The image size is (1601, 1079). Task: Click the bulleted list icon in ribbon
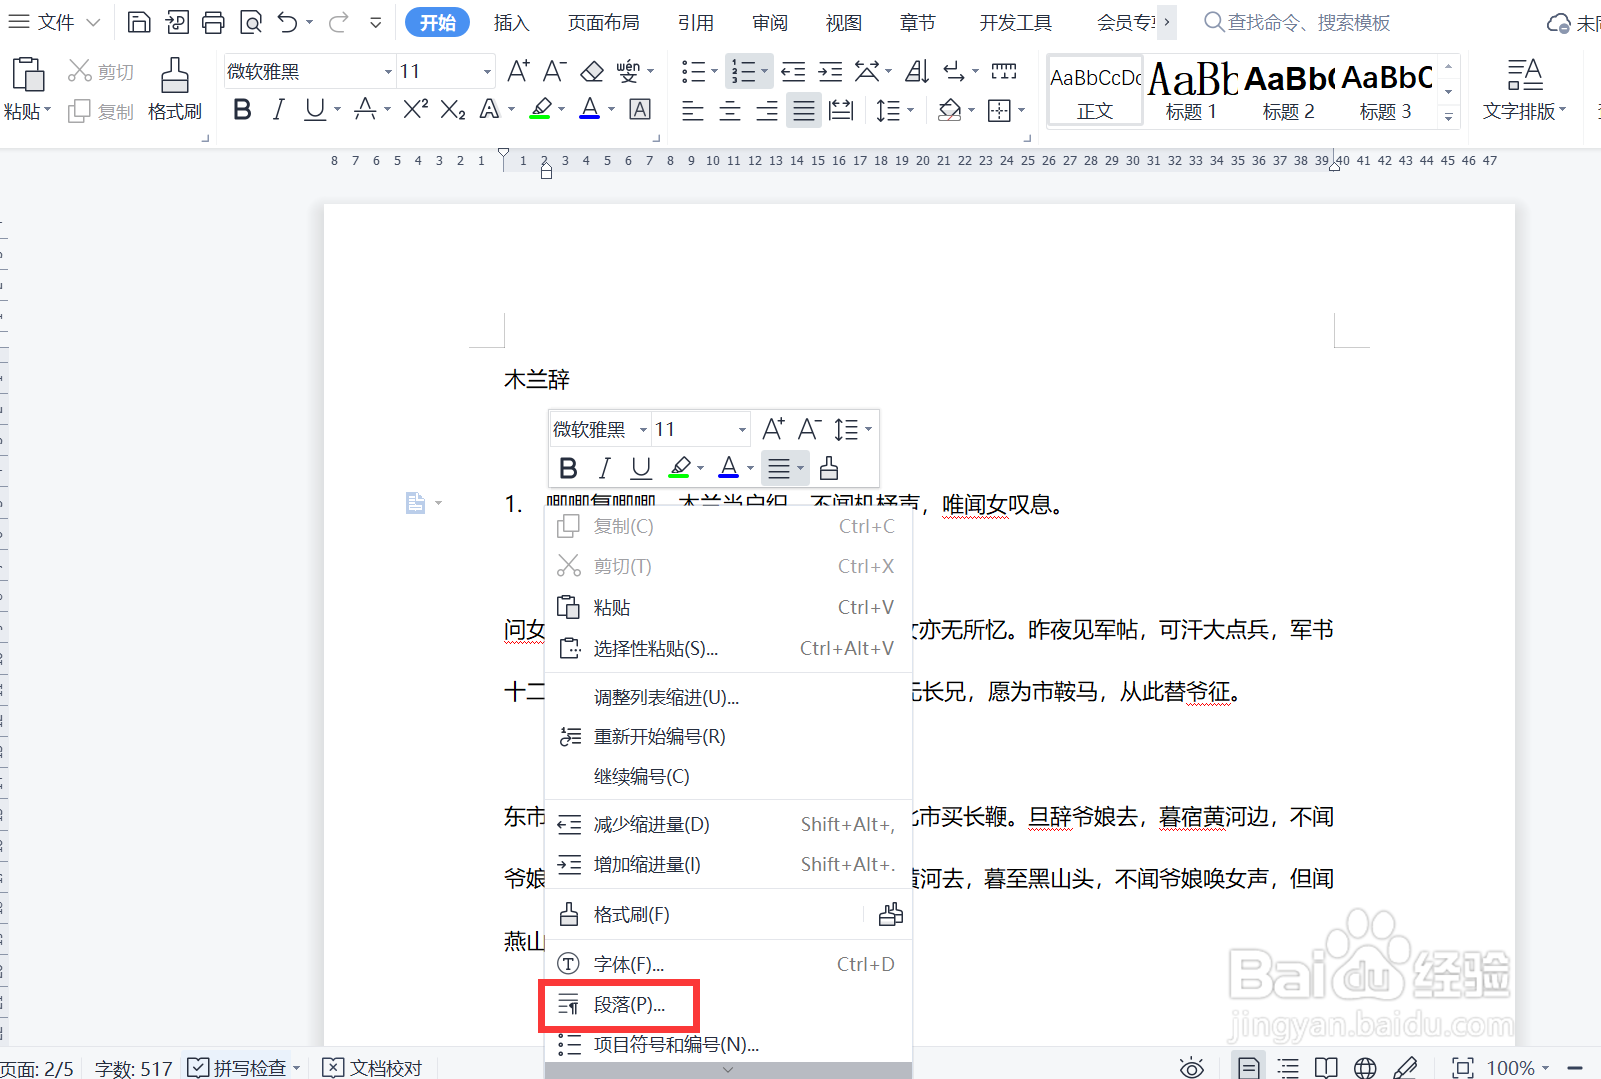pyautogui.click(x=693, y=71)
